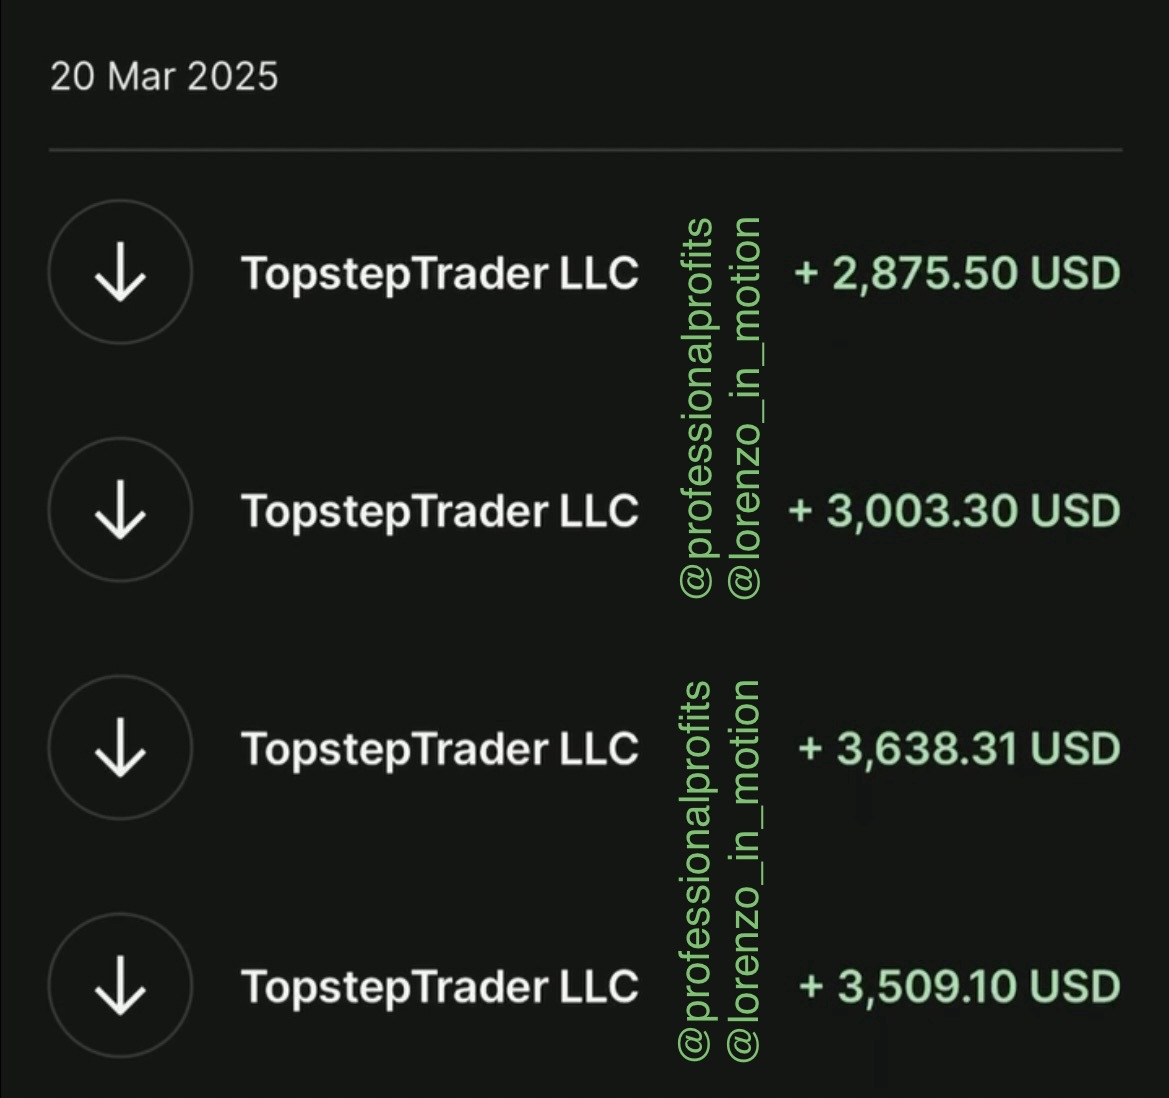Tap the incoming arrow icon for 3,003.30 USD
1169x1098 pixels.
point(120,510)
